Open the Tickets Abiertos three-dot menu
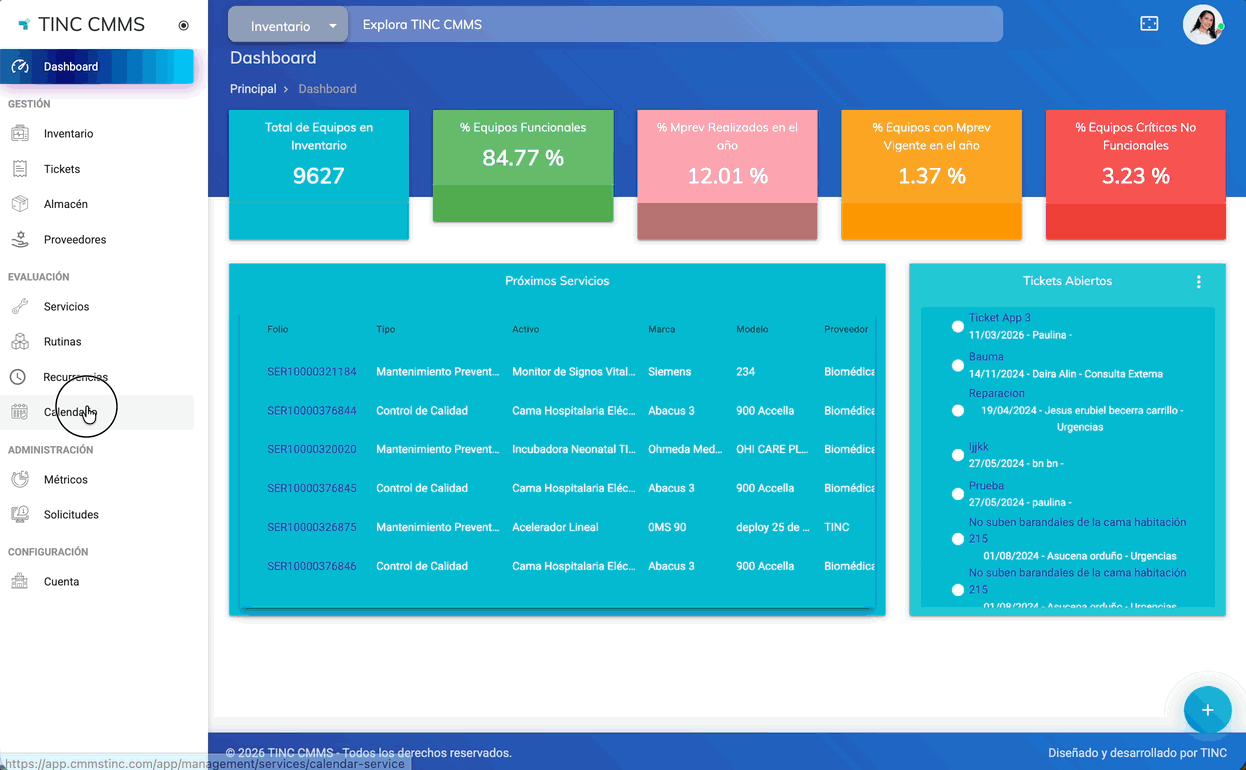1246x770 pixels. pos(1199,282)
